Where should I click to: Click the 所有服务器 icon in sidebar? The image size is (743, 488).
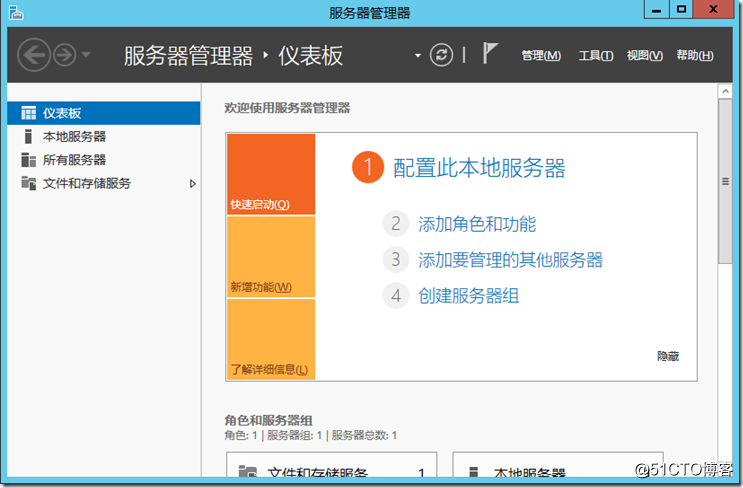pyautogui.click(x=28, y=160)
